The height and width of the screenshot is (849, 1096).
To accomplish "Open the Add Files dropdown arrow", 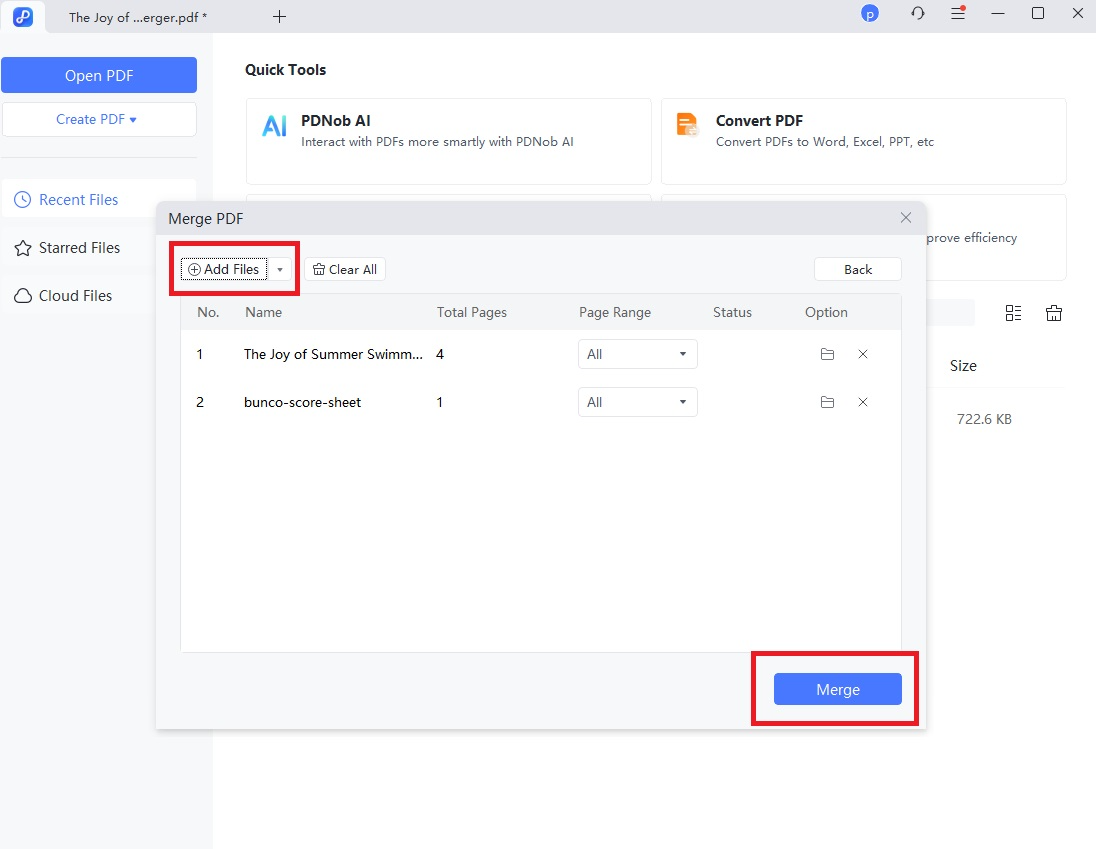I will pyautogui.click(x=281, y=270).
